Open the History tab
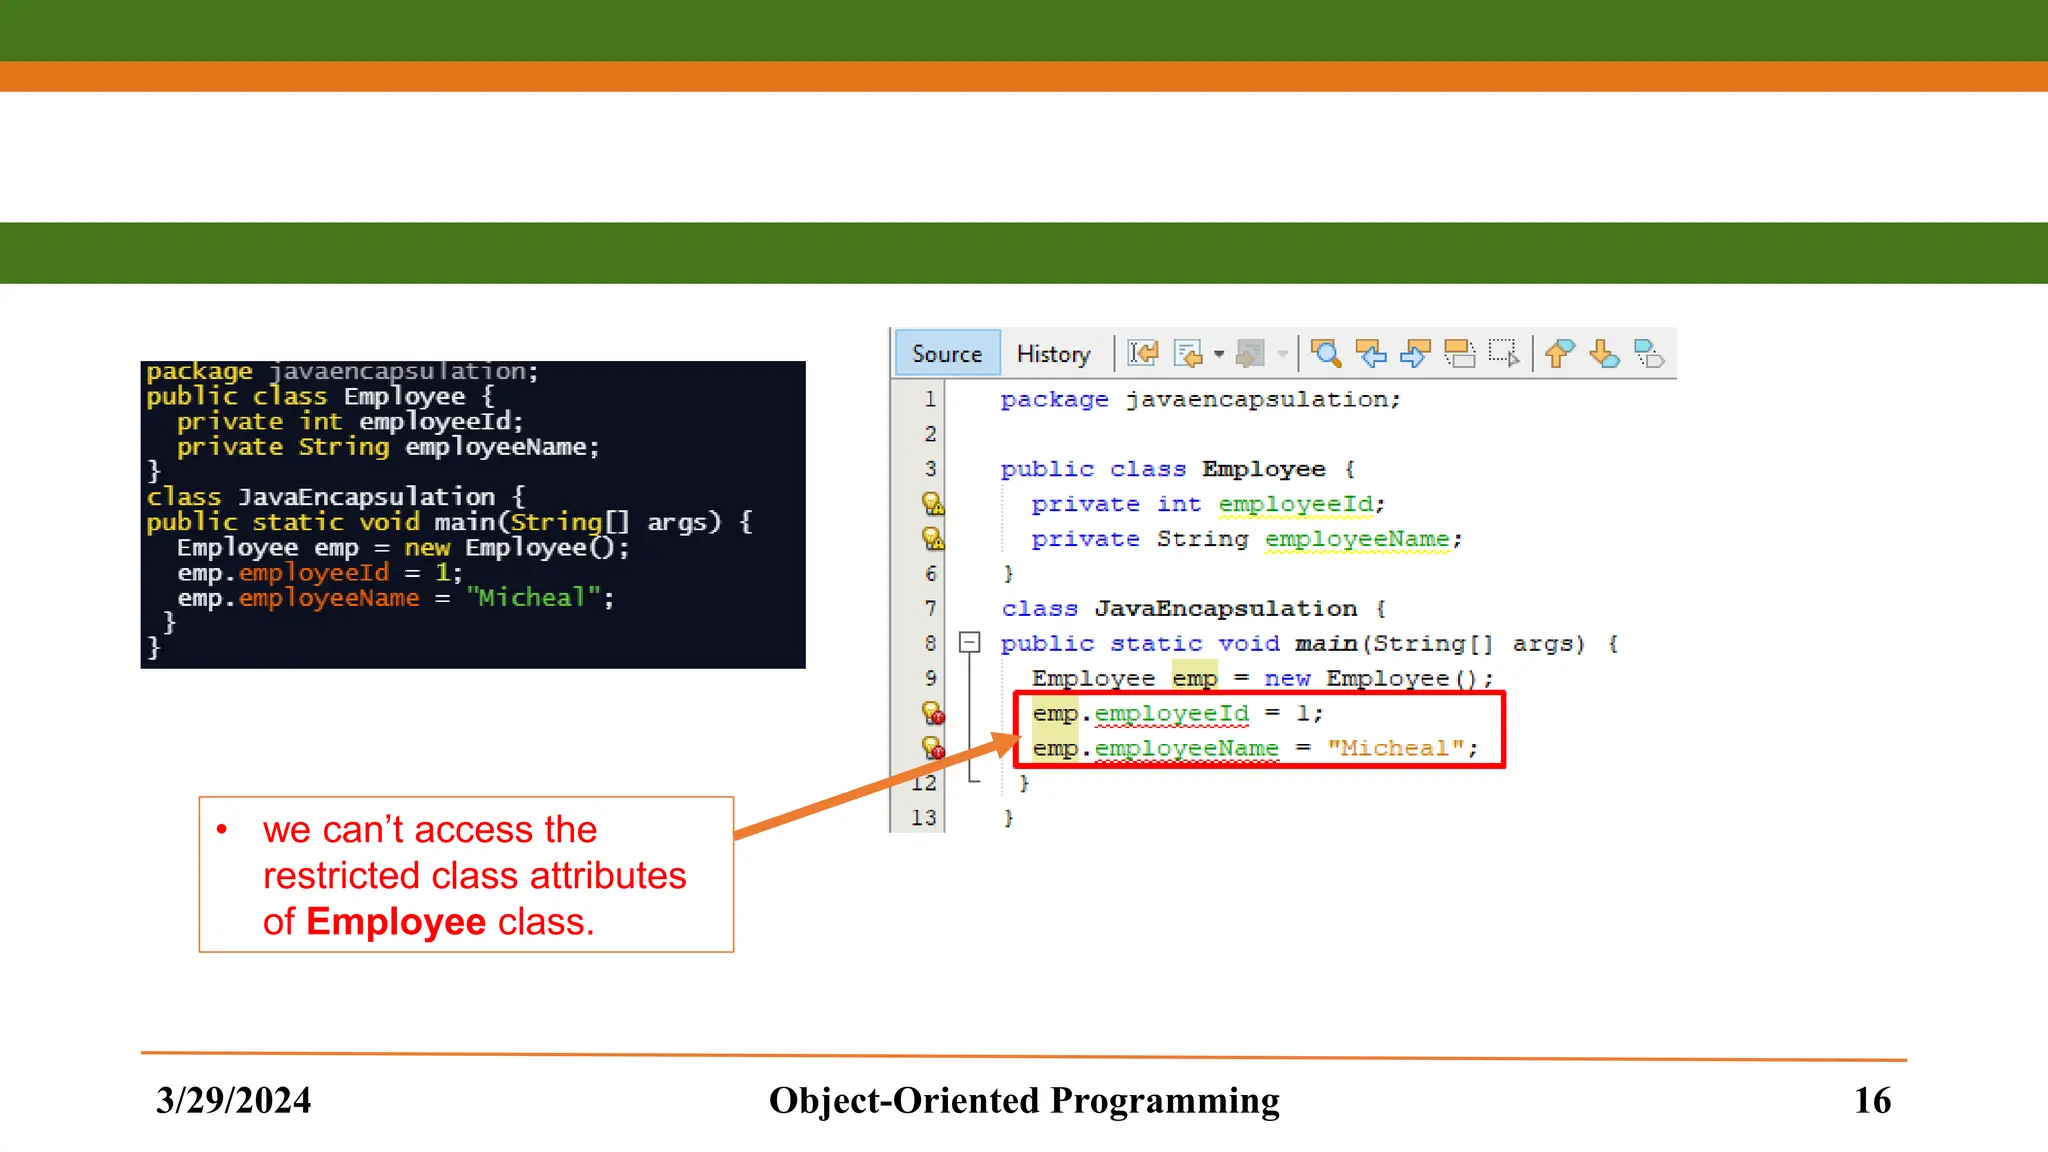 (1053, 354)
